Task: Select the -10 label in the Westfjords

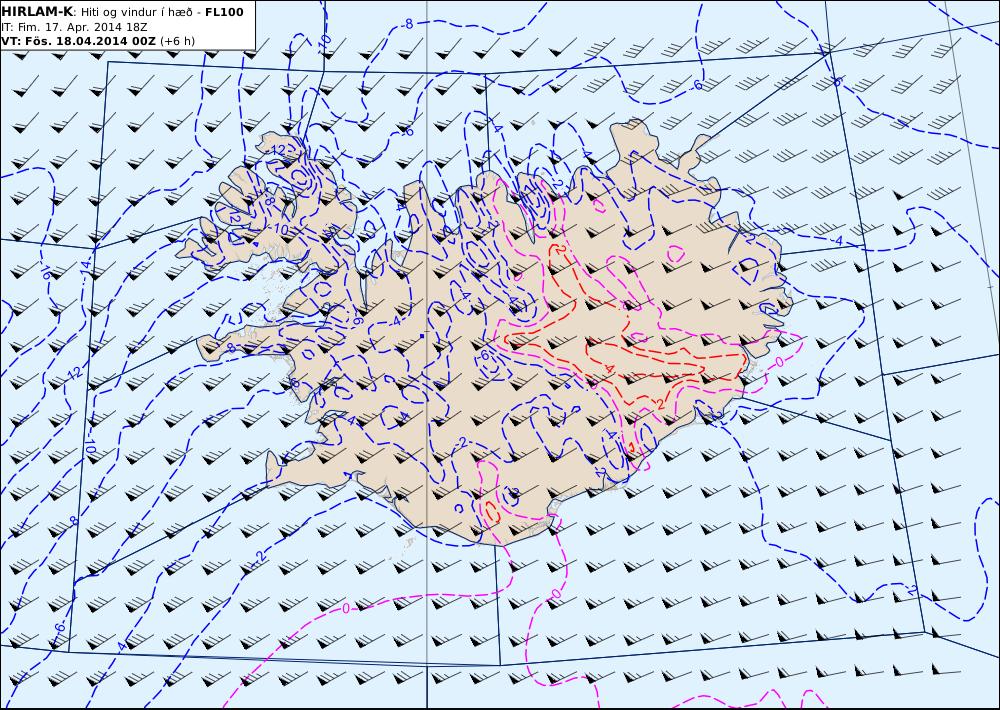Action: click(x=281, y=229)
